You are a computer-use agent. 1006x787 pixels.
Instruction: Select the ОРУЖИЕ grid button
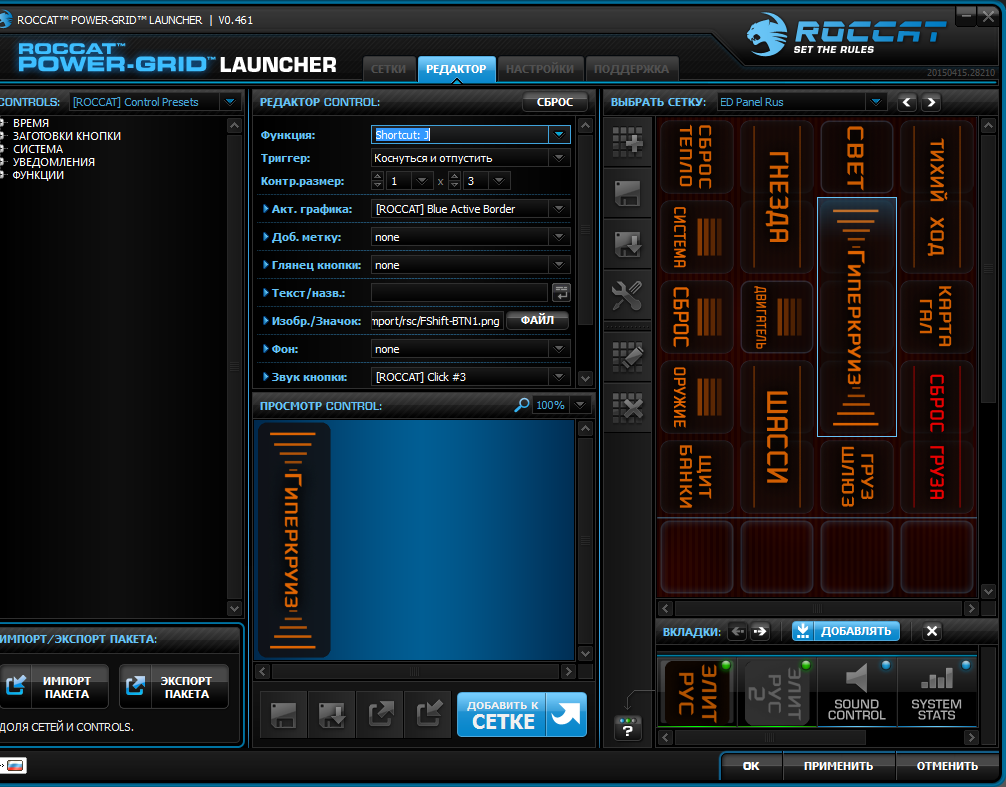(x=697, y=397)
